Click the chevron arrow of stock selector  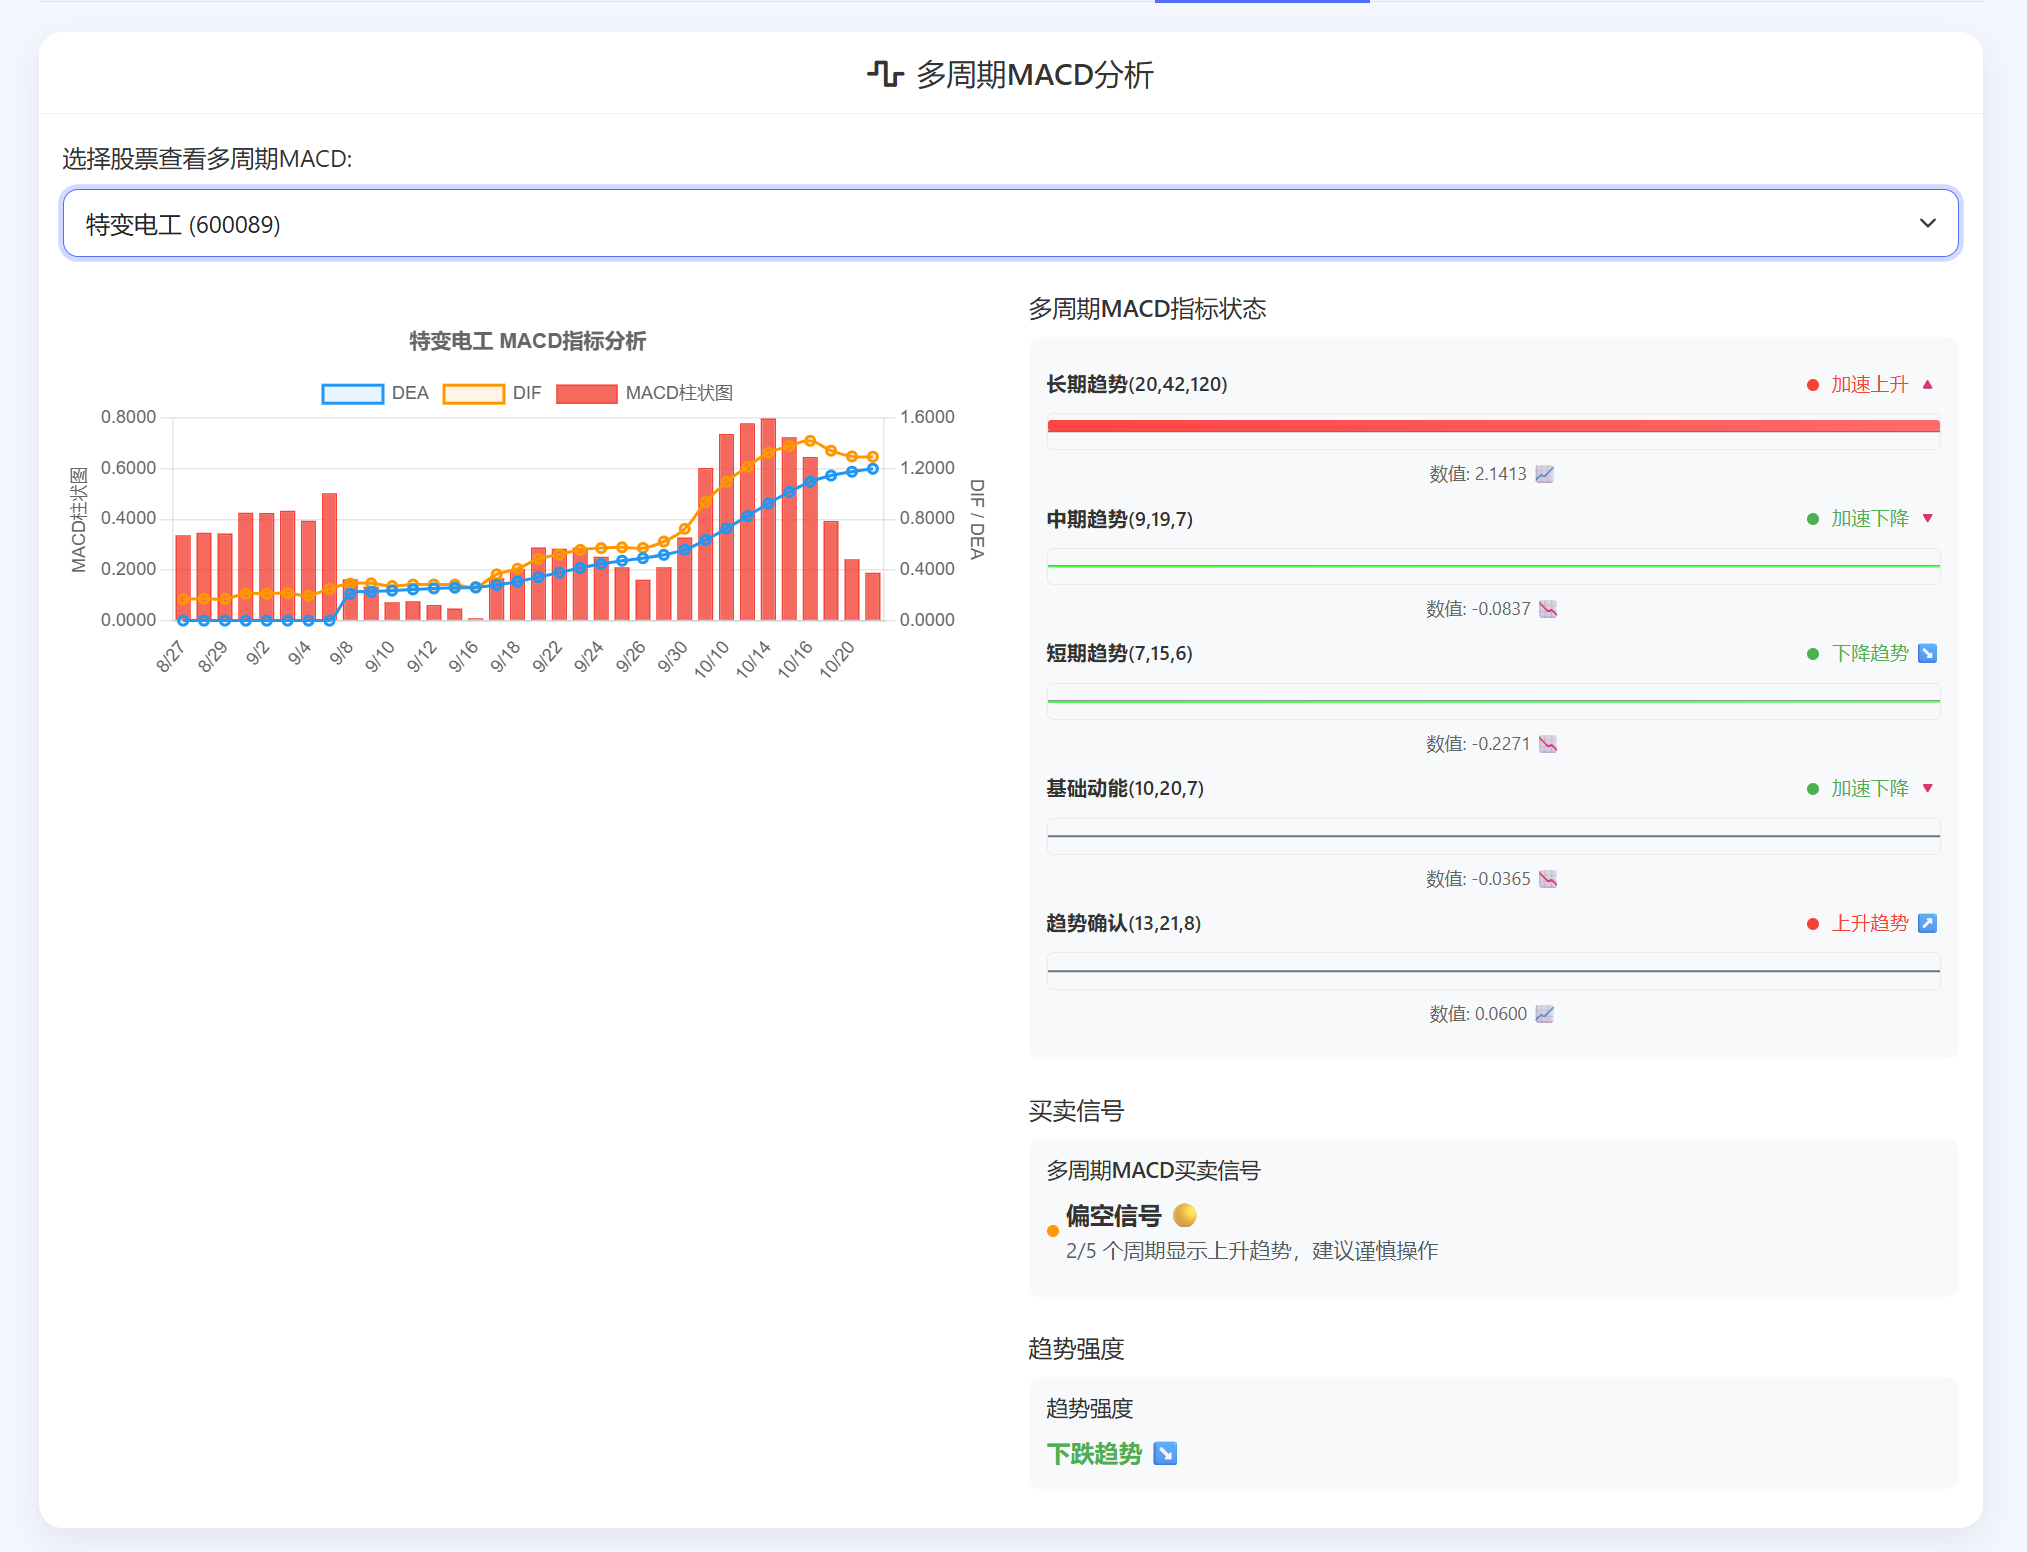click(1927, 224)
